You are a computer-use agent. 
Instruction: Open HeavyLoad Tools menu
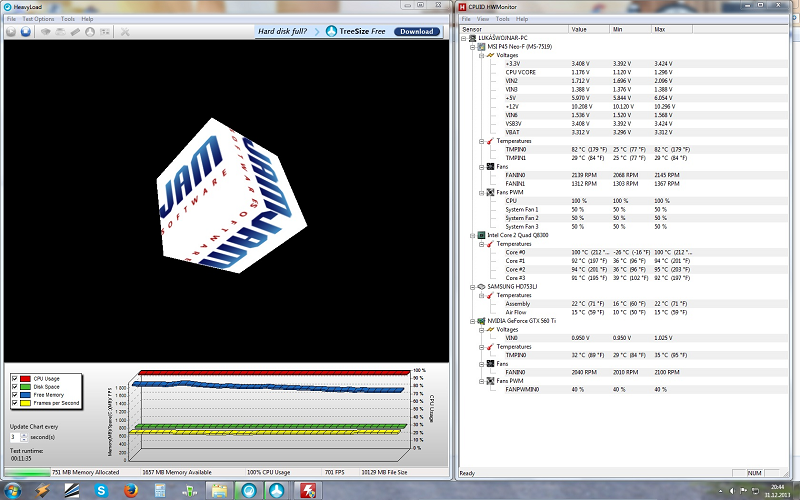68,19
